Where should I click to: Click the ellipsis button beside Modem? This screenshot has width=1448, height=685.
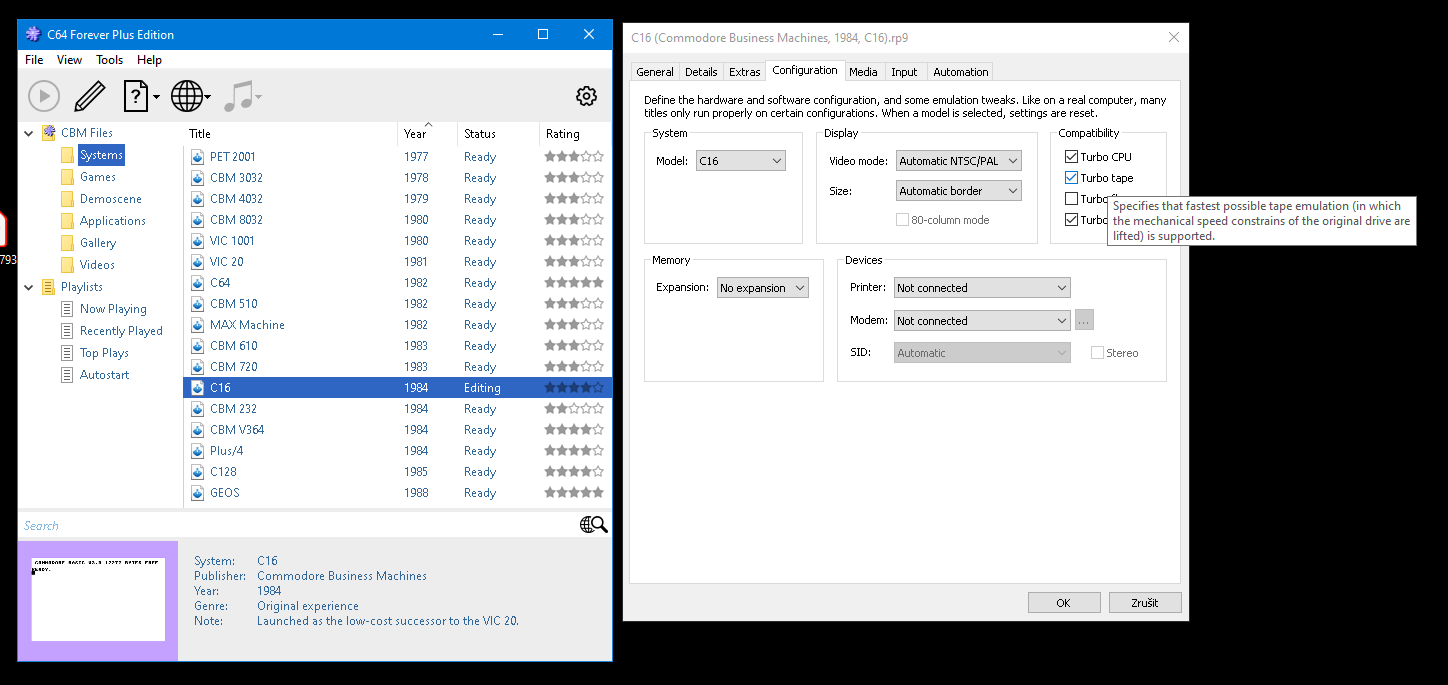click(x=1085, y=321)
